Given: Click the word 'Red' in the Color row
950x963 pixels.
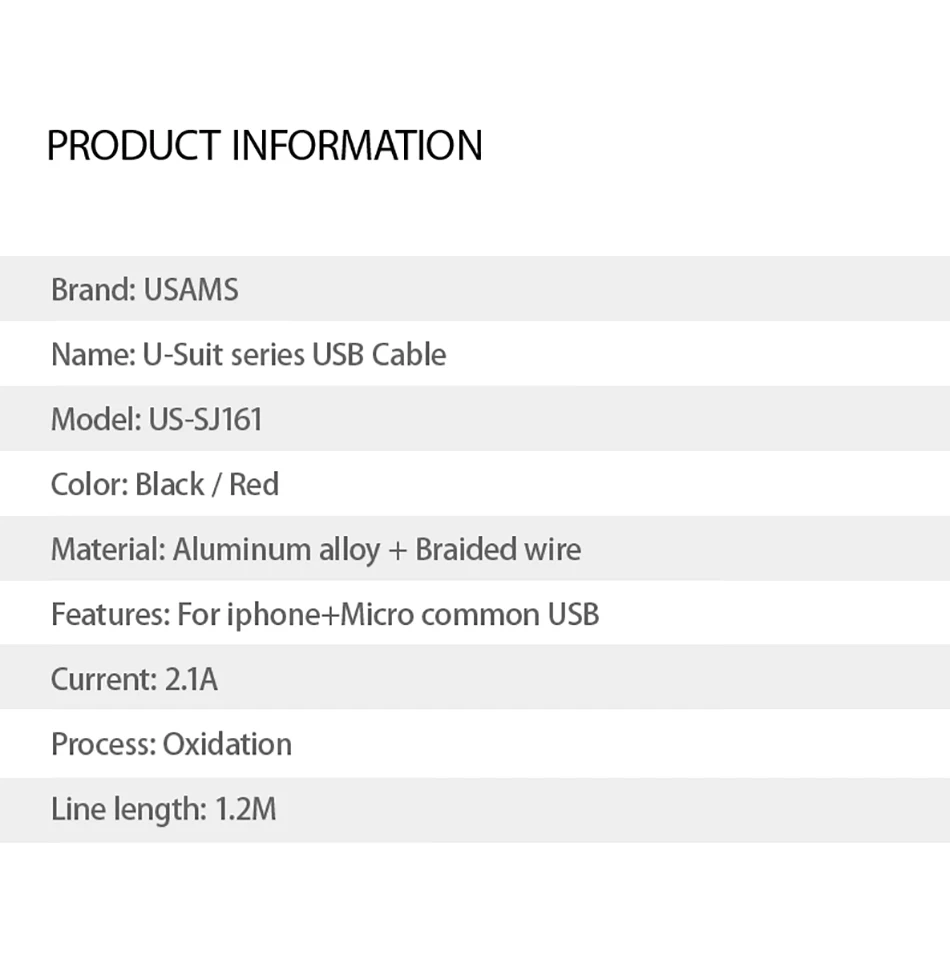Looking at the screenshot, I should 254,484.
